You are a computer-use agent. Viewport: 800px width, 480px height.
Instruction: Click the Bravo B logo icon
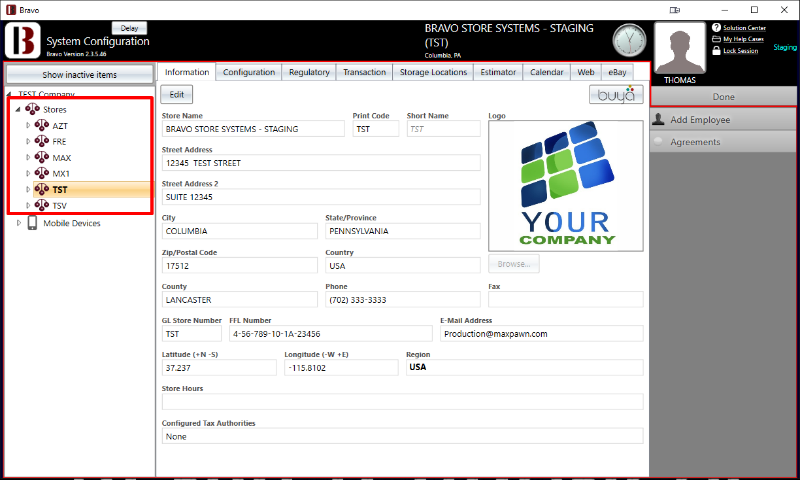pos(23,40)
